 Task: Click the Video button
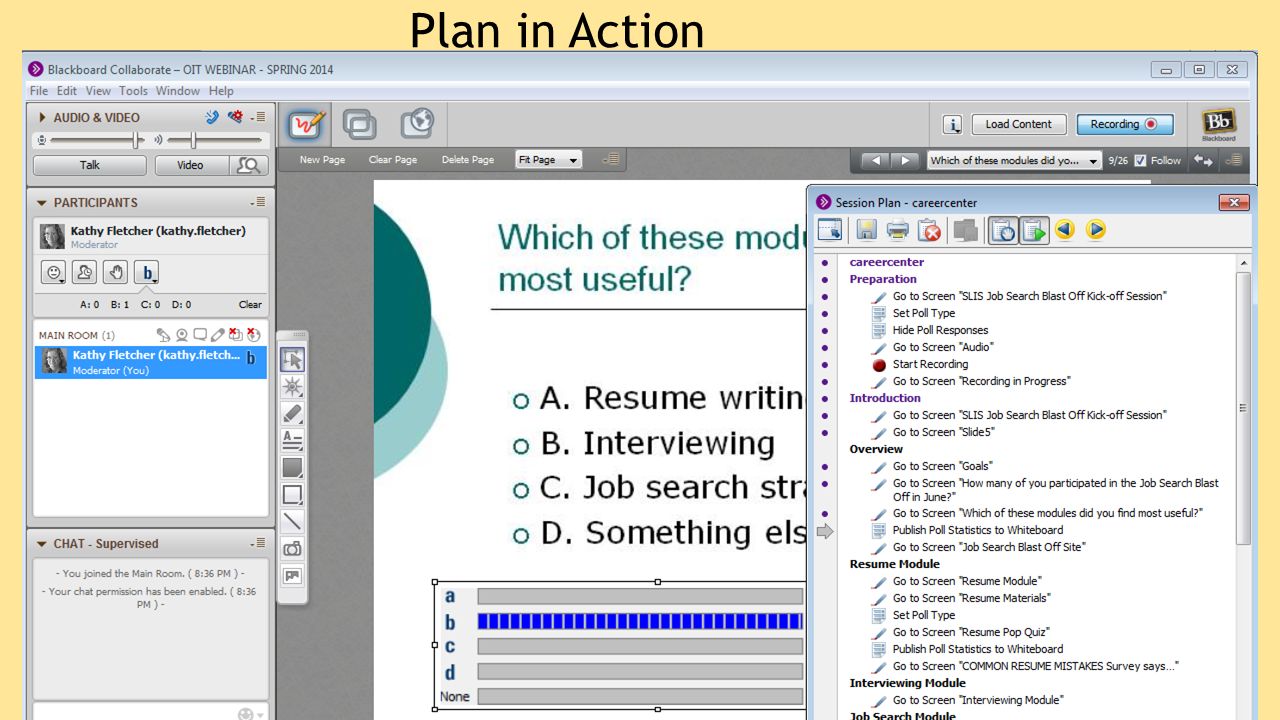coord(190,165)
